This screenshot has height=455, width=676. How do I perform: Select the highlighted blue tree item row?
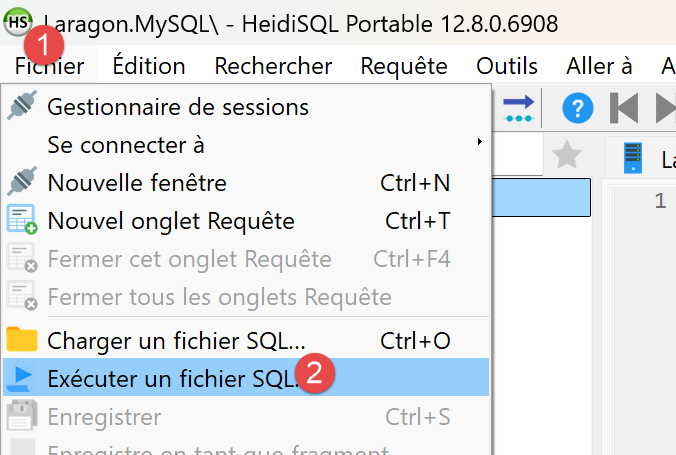tap(541, 197)
